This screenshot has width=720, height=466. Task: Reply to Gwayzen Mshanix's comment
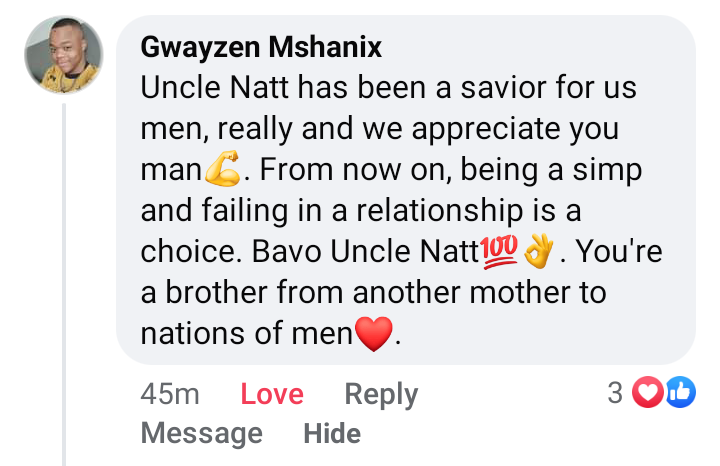(381, 394)
